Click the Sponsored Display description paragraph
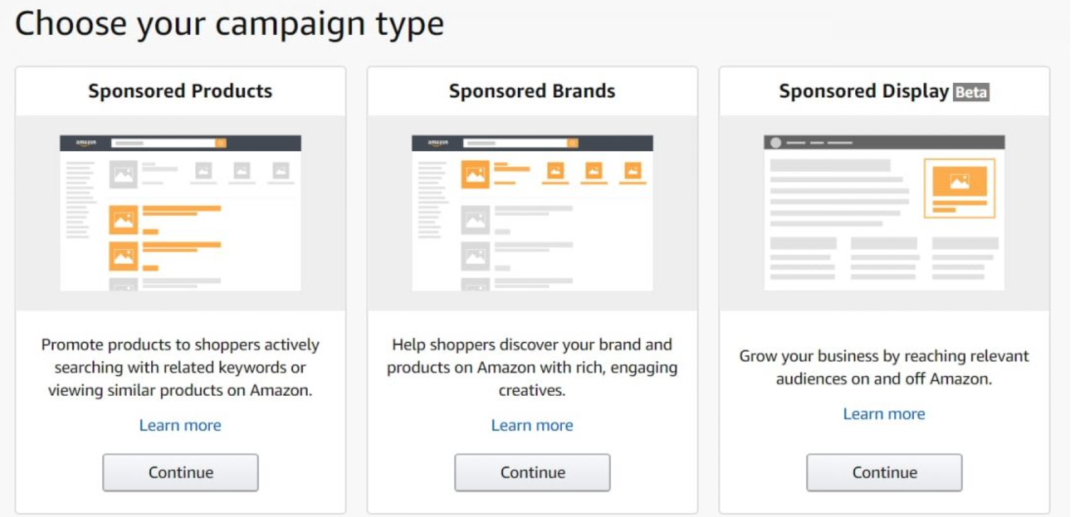The image size is (1080, 517). (884, 367)
